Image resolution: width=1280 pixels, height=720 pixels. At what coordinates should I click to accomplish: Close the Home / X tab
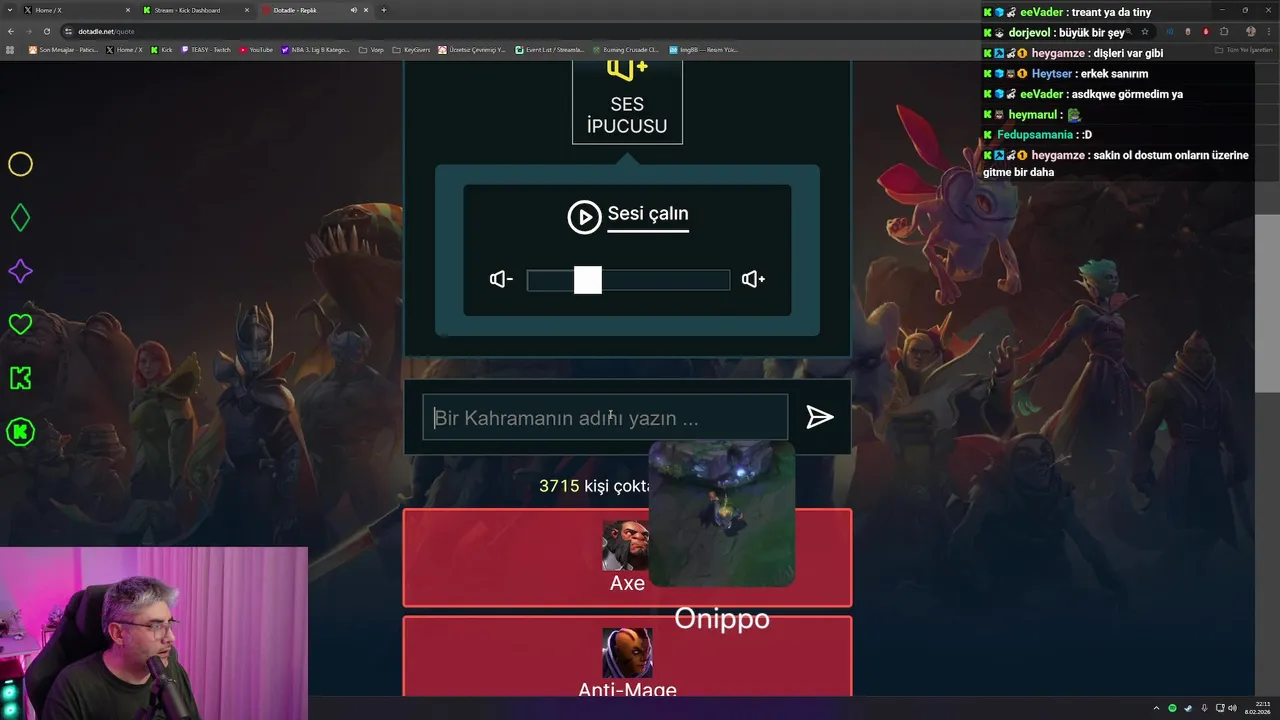tap(127, 10)
